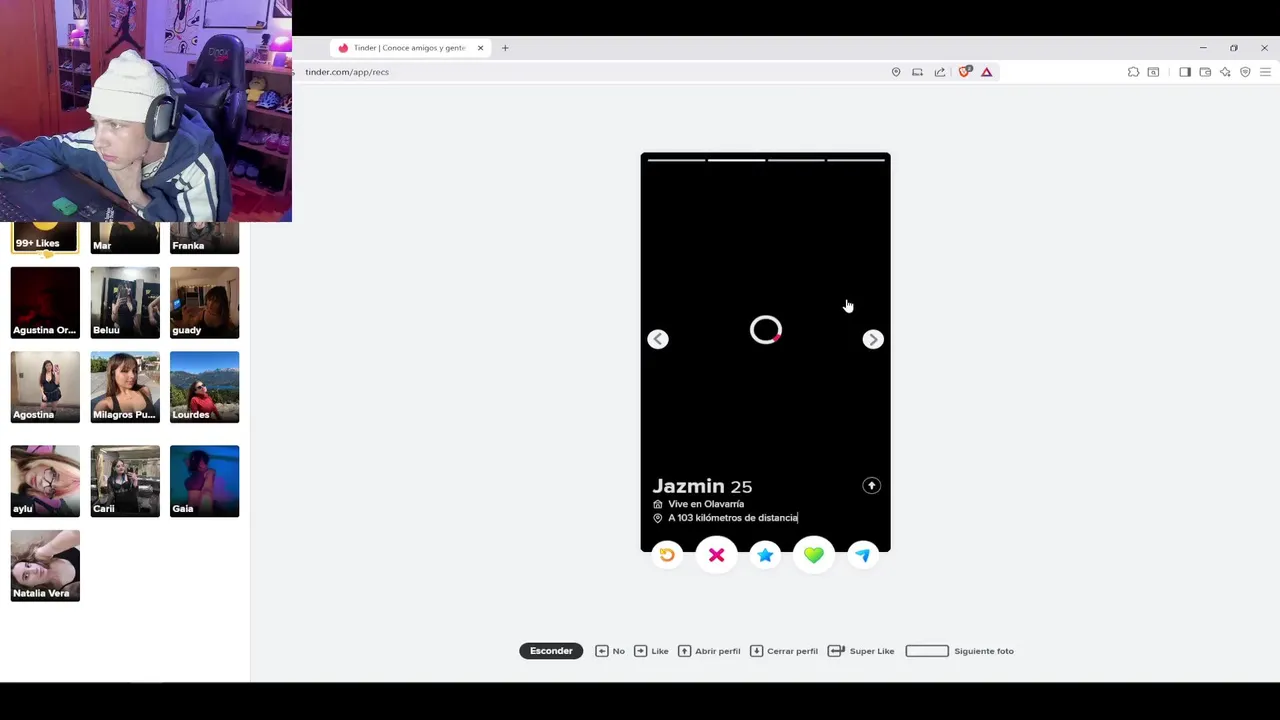Screen dimensions: 1280x720
Task: Click the Esconder button
Action: pyautogui.click(x=551, y=651)
